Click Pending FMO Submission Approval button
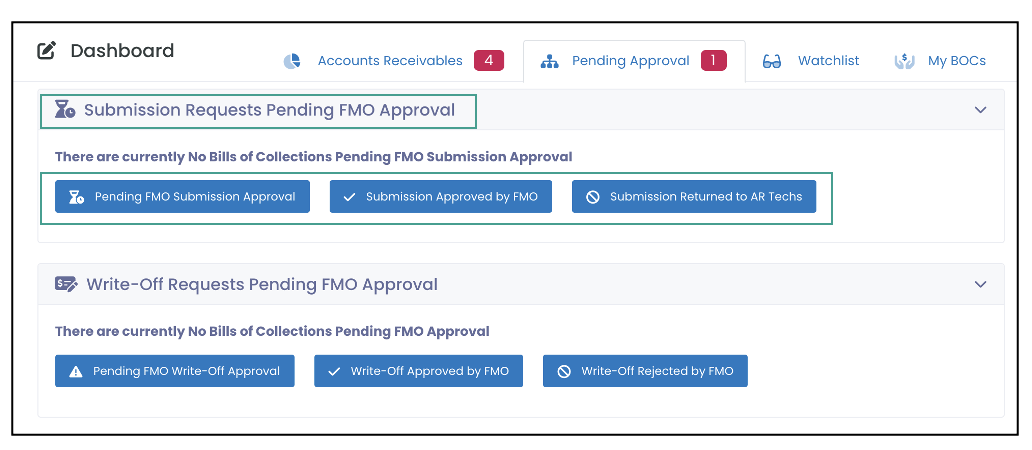The width and height of the screenshot is (1032, 450). 182,197
